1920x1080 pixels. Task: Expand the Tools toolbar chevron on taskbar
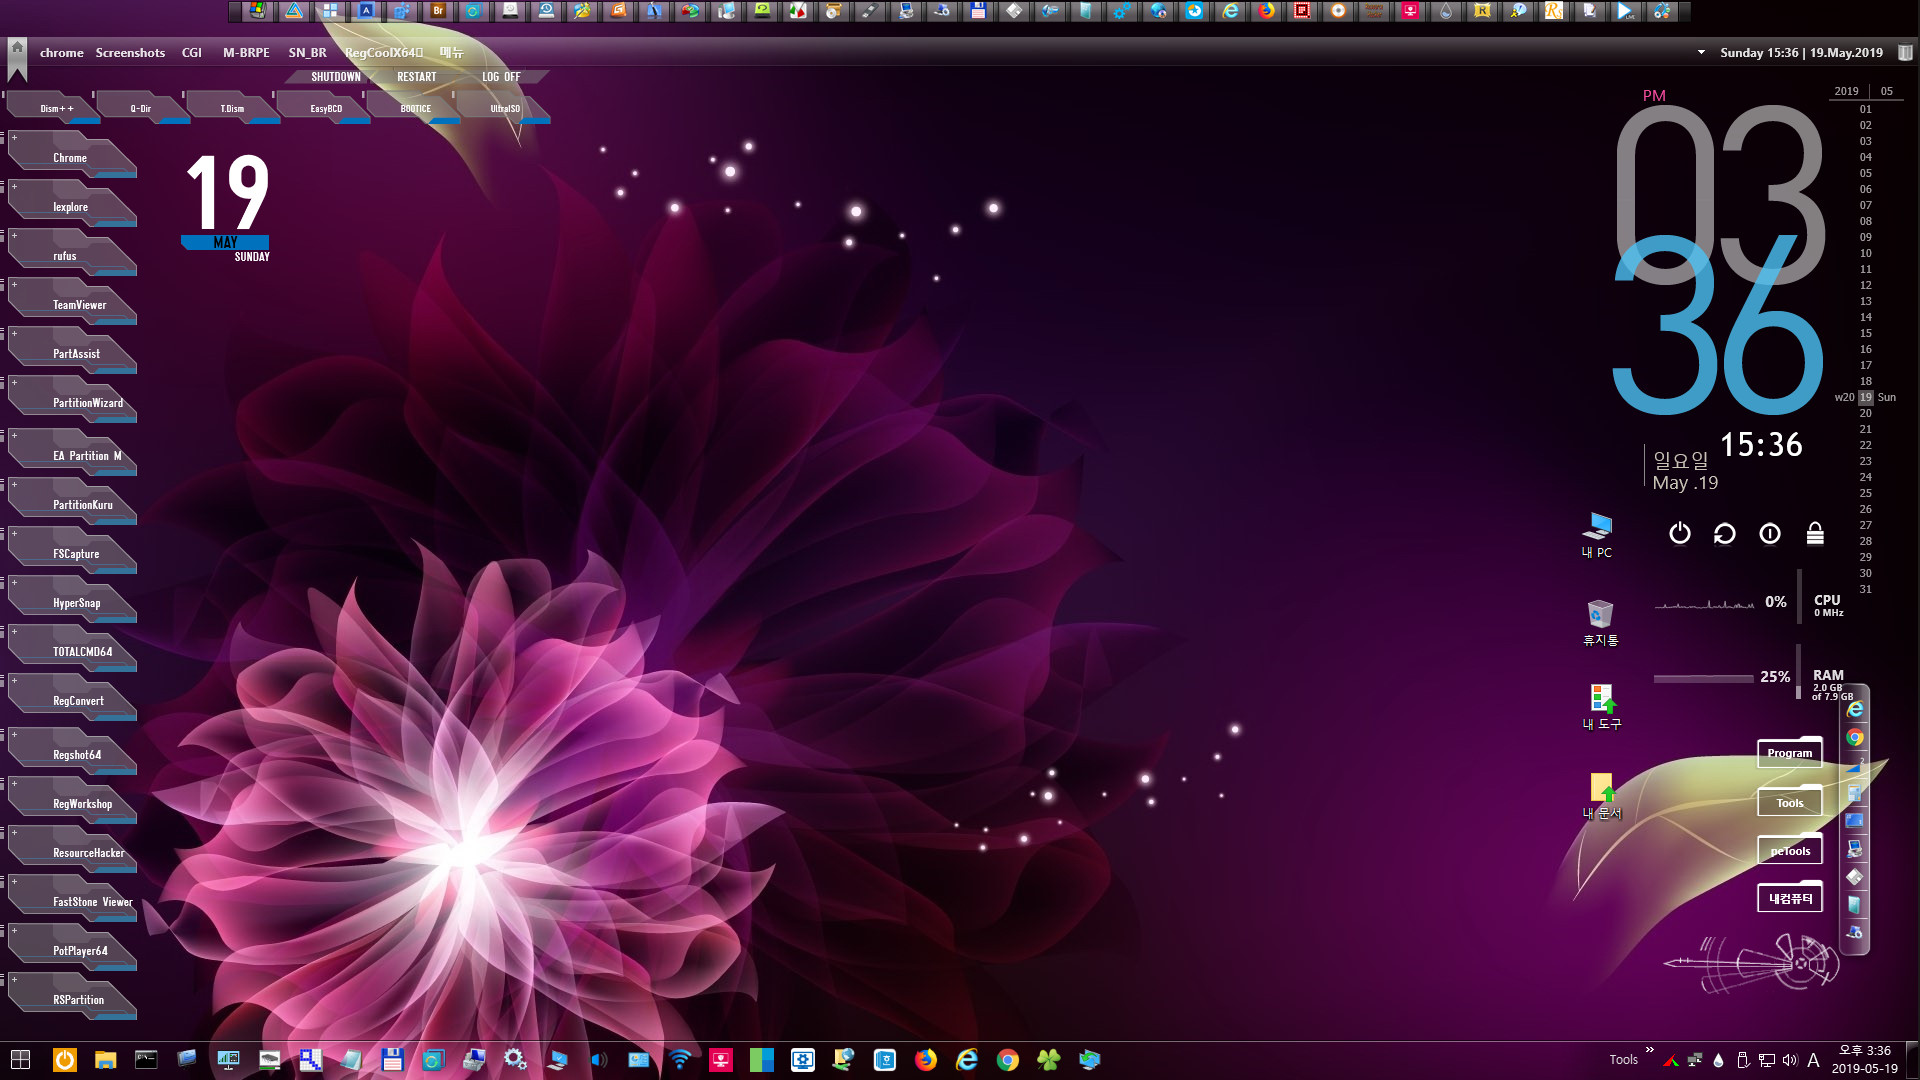click(1649, 1050)
